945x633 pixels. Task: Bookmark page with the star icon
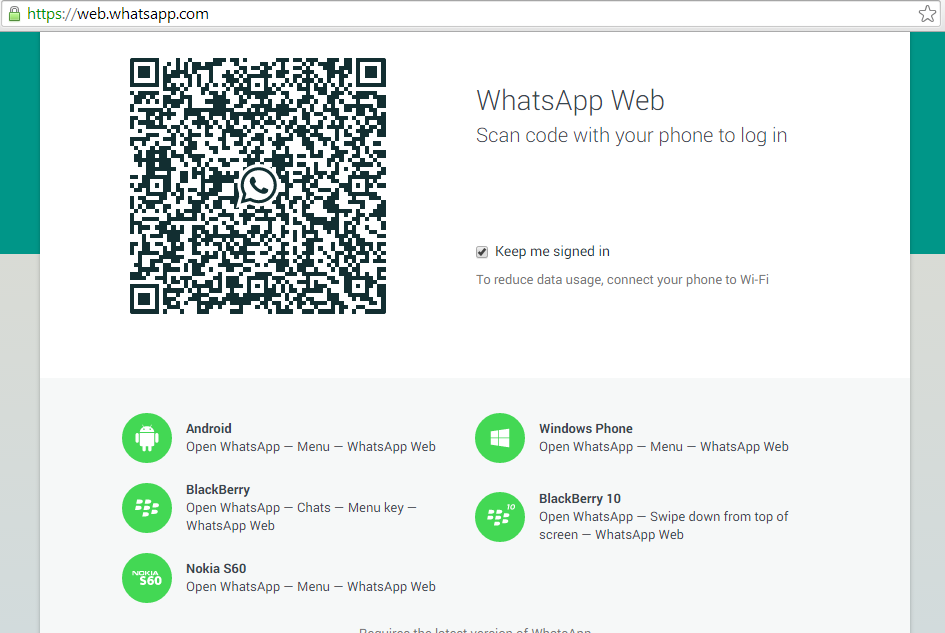[927, 14]
